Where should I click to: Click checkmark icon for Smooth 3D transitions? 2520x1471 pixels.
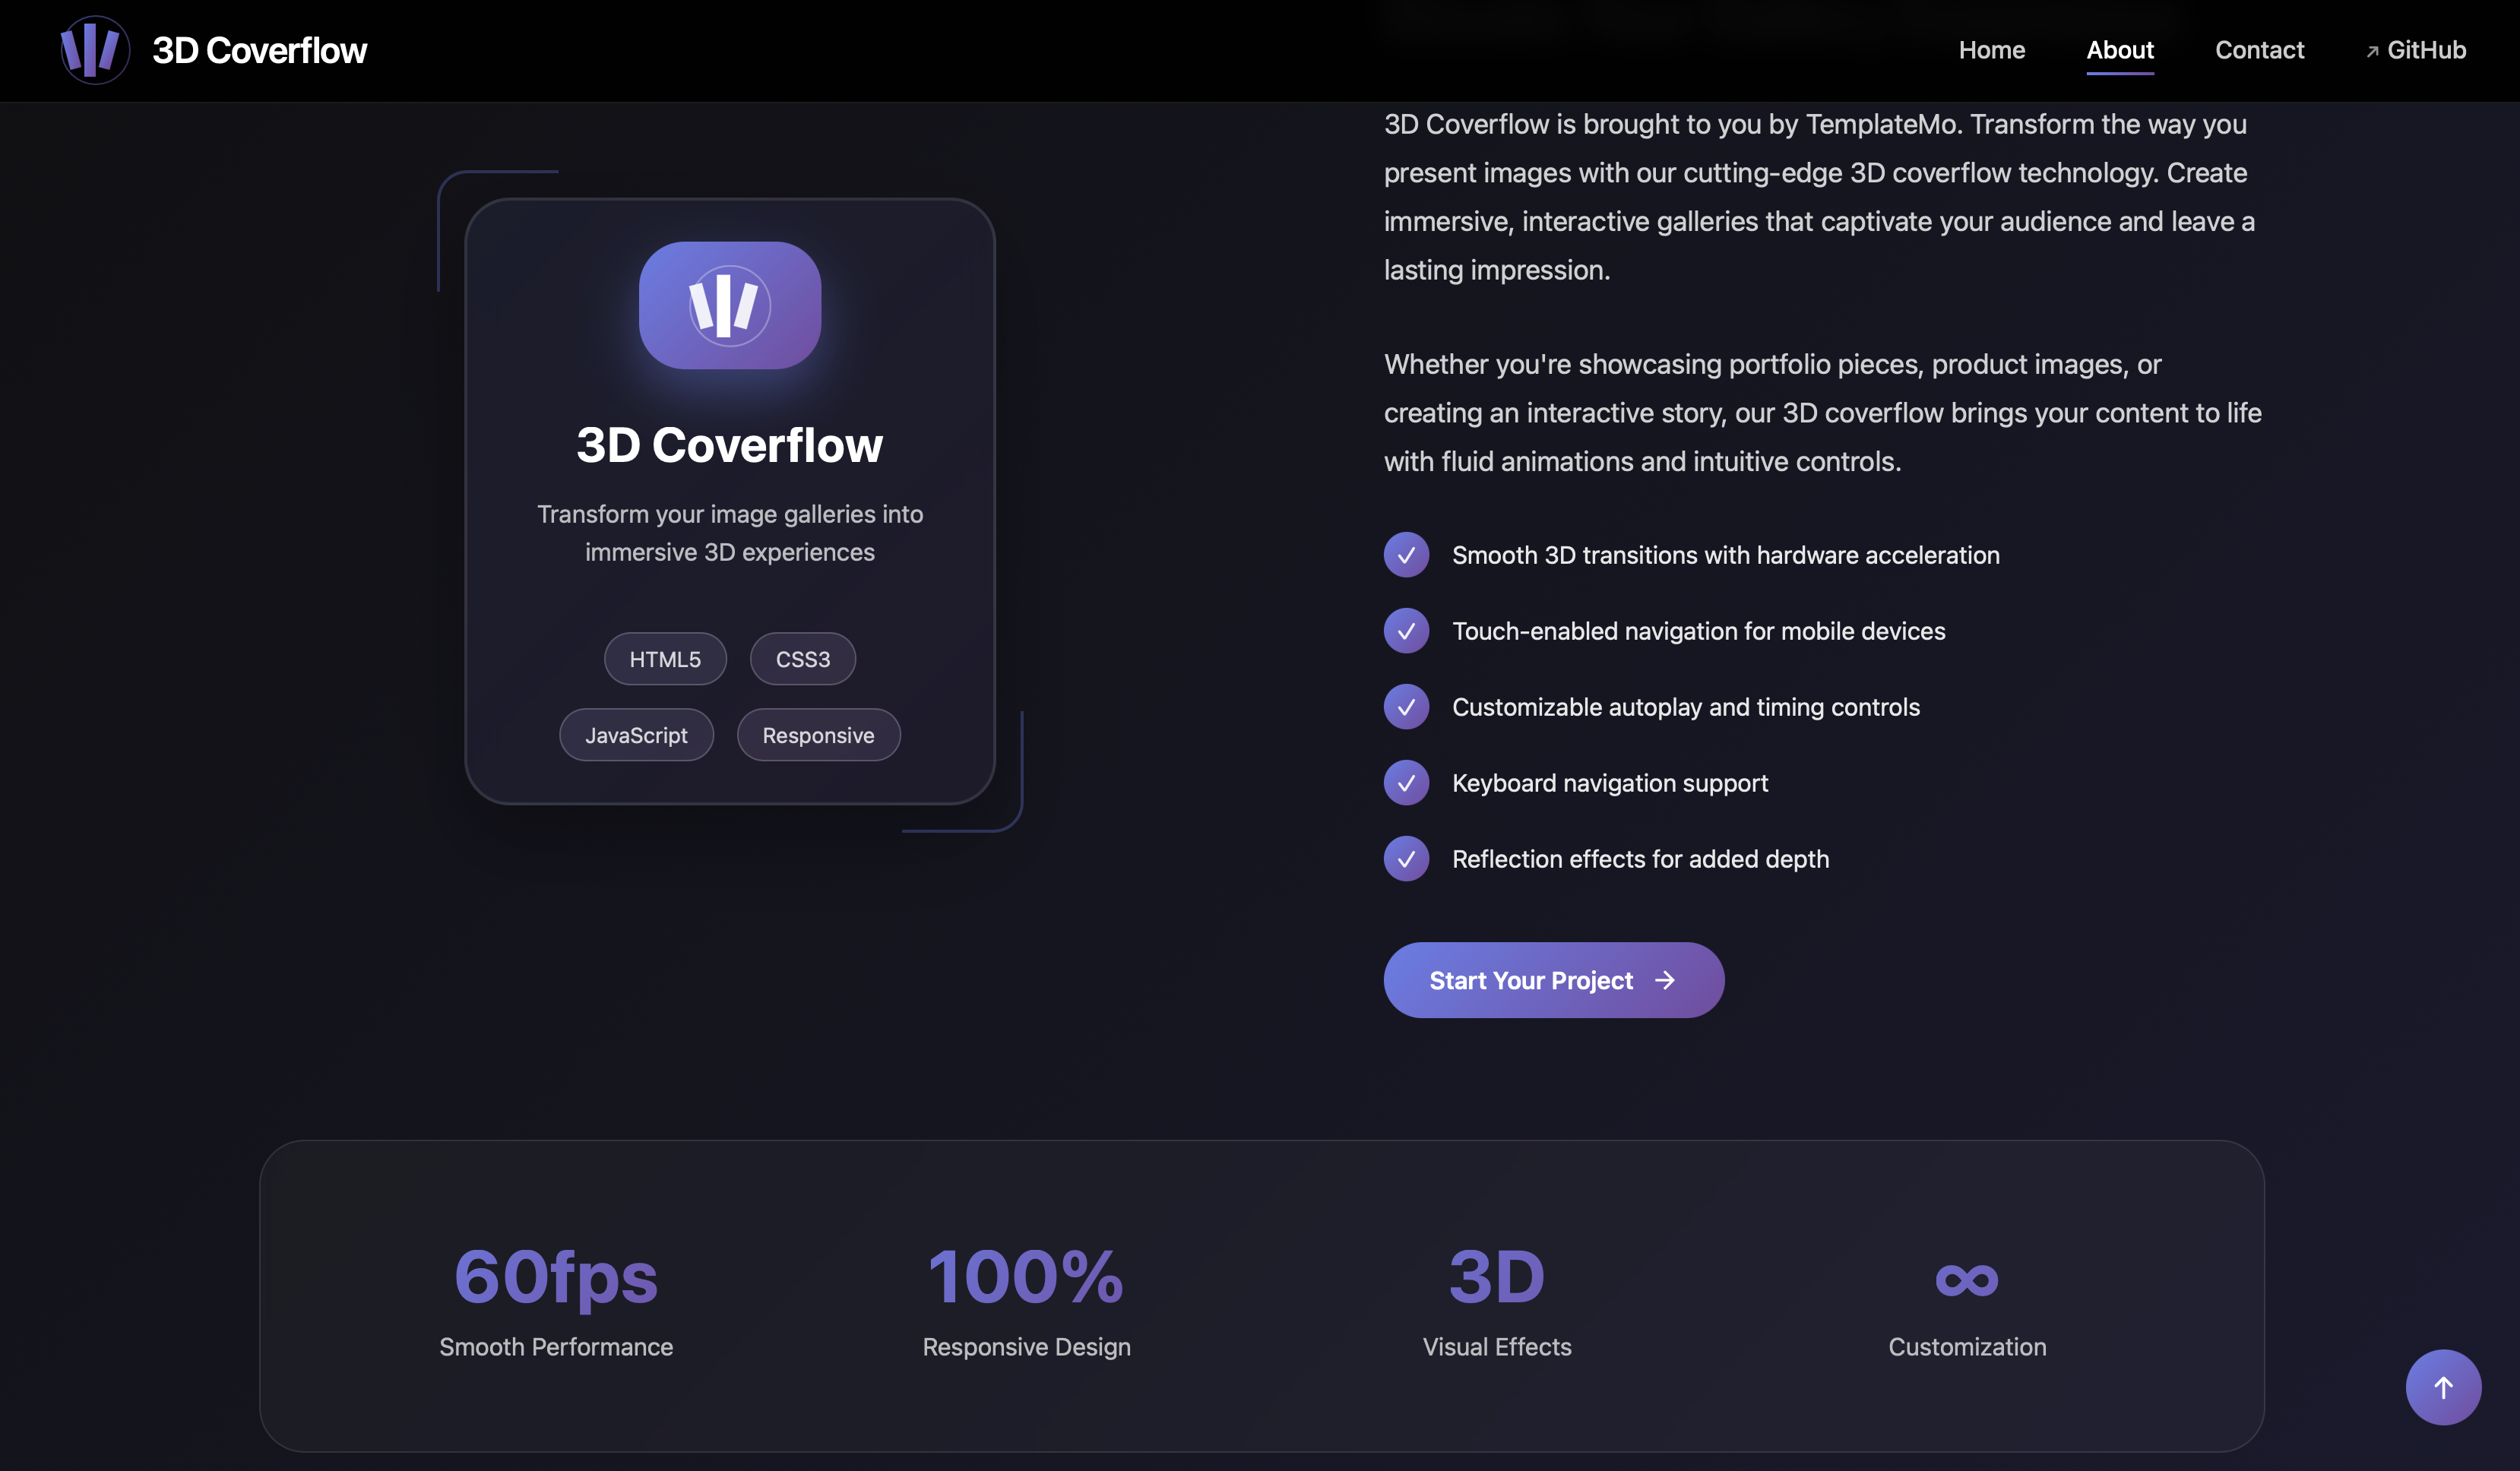coord(1406,555)
